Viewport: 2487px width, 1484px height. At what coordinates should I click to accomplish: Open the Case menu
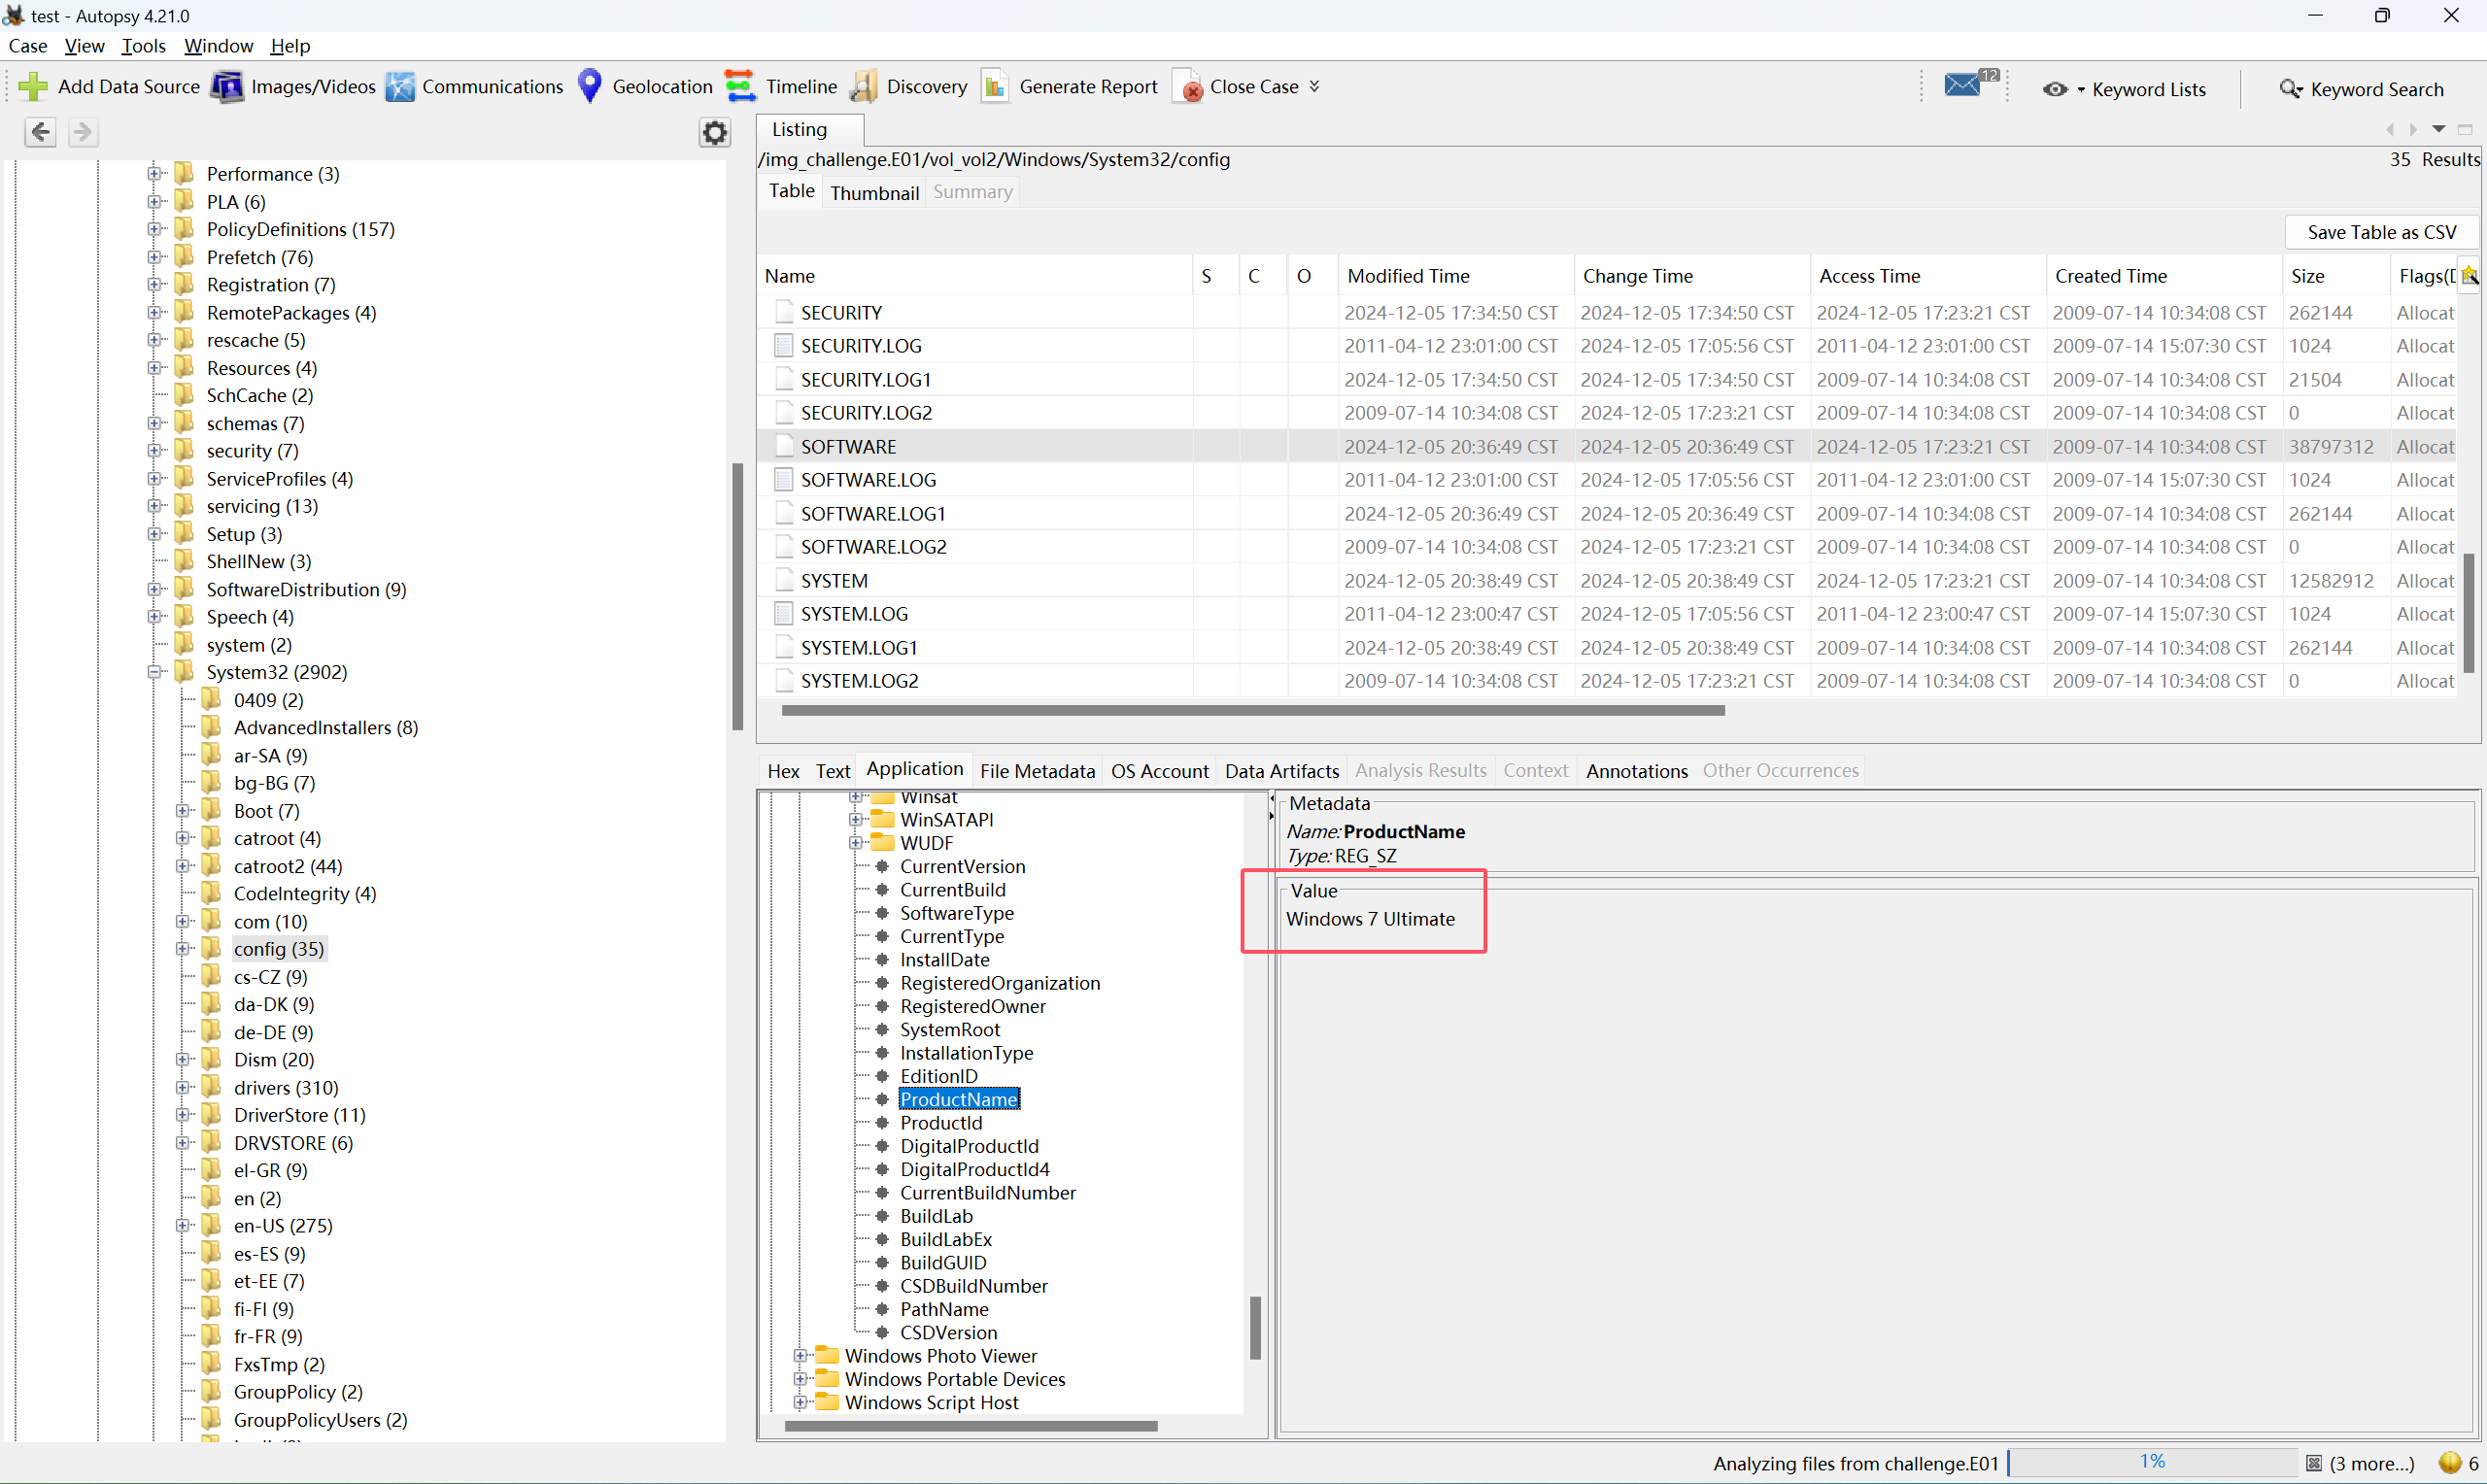coord(28,46)
